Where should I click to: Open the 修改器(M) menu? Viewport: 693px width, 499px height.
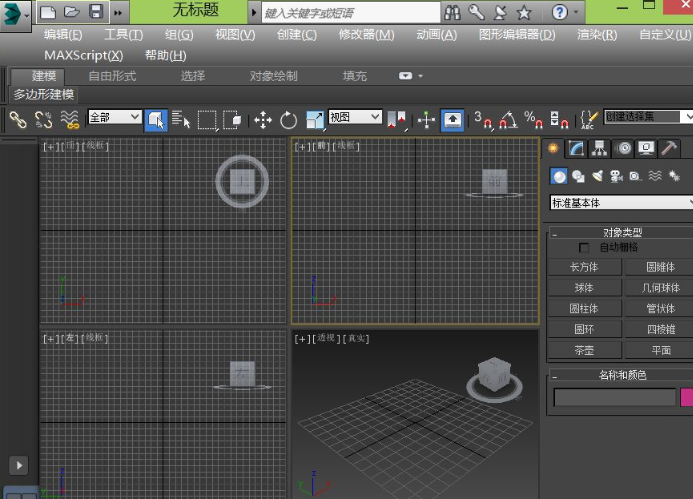point(366,34)
